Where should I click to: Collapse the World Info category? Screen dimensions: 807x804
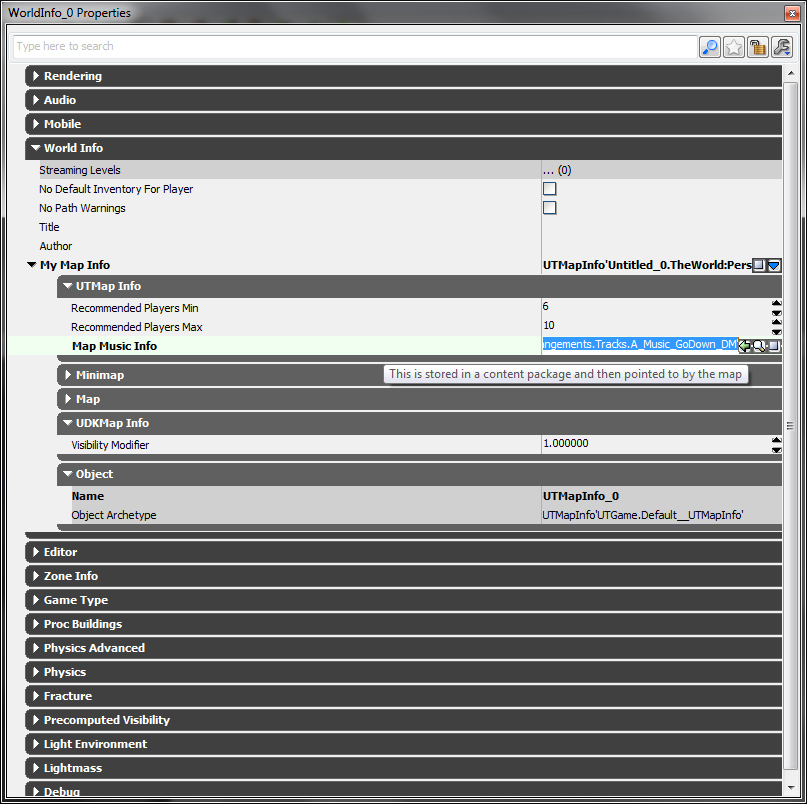coord(36,148)
